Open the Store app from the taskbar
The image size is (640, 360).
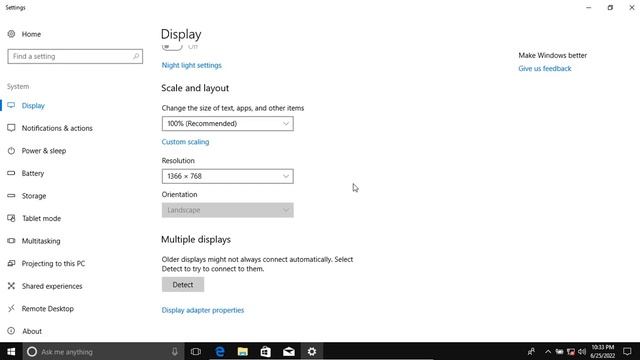tap(266, 351)
